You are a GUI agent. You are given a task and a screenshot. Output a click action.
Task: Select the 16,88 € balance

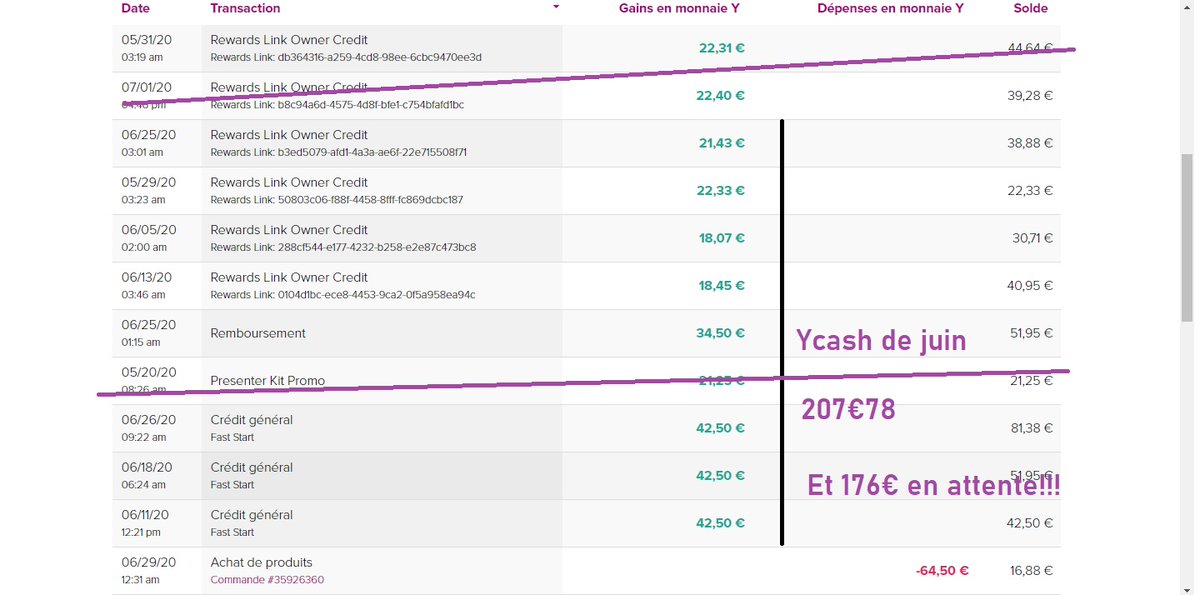pyautogui.click(x=1031, y=571)
